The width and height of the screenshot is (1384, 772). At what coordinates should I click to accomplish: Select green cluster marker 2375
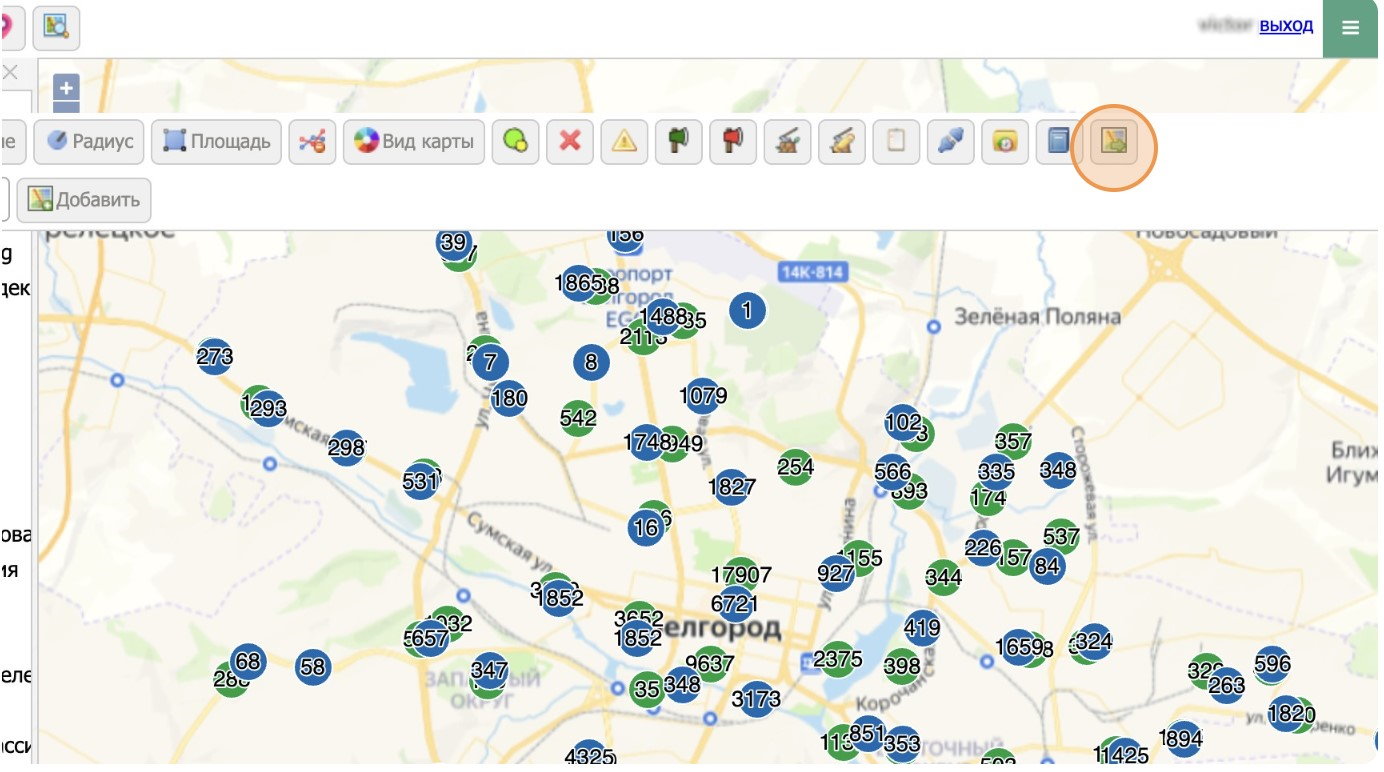(838, 659)
